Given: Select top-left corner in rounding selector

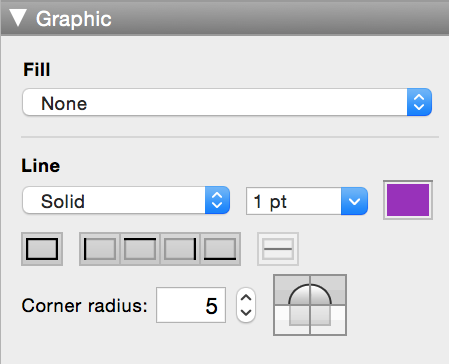Looking at the screenshot, I should click(x=292, y=289).
